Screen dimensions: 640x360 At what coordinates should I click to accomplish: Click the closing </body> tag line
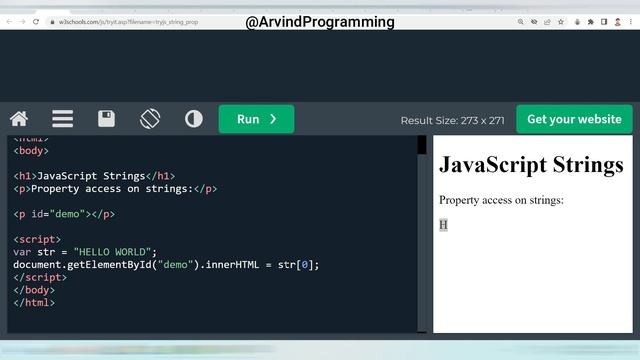[x=34, y=290]
